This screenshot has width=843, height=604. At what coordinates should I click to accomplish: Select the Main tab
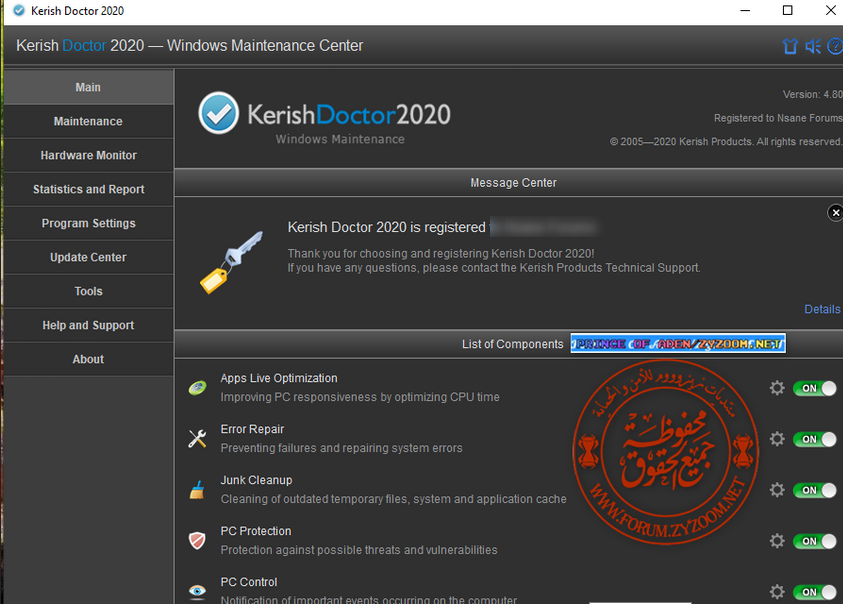[88, 87]
